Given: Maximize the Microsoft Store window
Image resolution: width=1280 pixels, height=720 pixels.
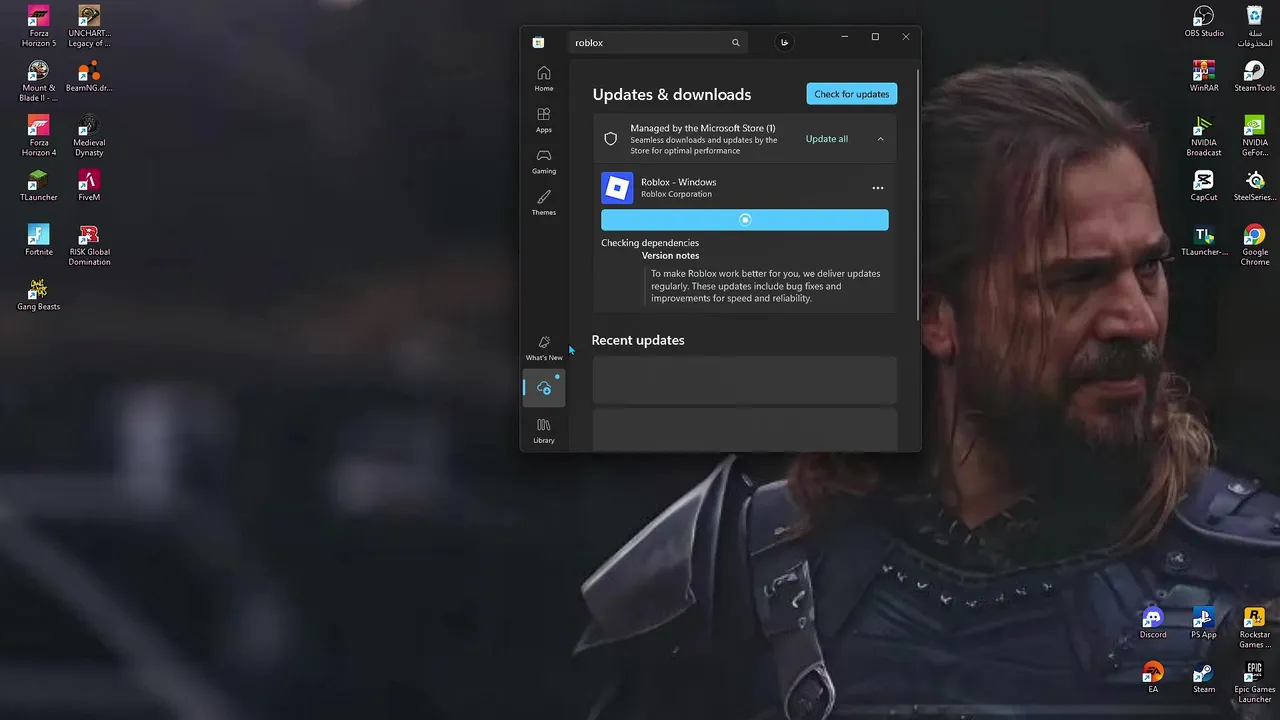Looking at the screenshot, I should (x=875, y=37).
